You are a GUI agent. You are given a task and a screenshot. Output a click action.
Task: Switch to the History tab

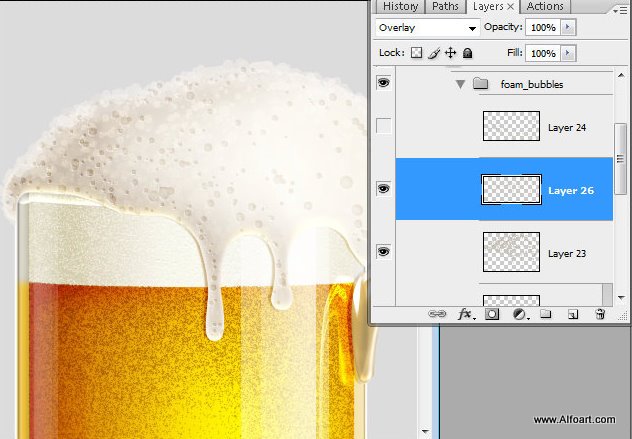coord(400,6)
